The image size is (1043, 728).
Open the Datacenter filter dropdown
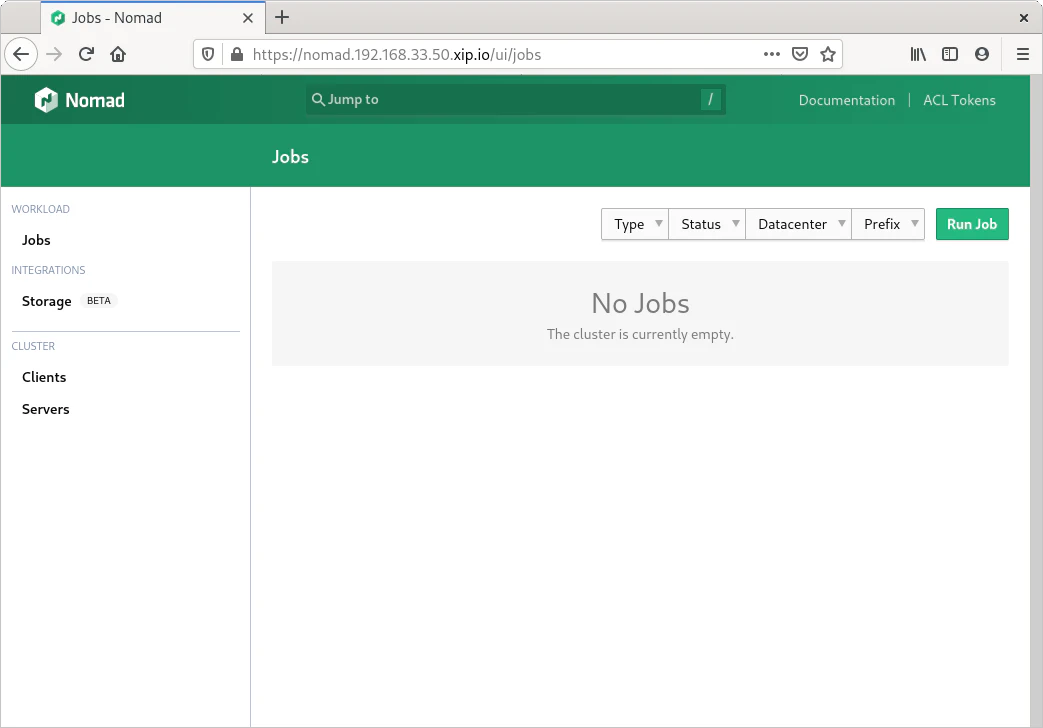point(798,224)
